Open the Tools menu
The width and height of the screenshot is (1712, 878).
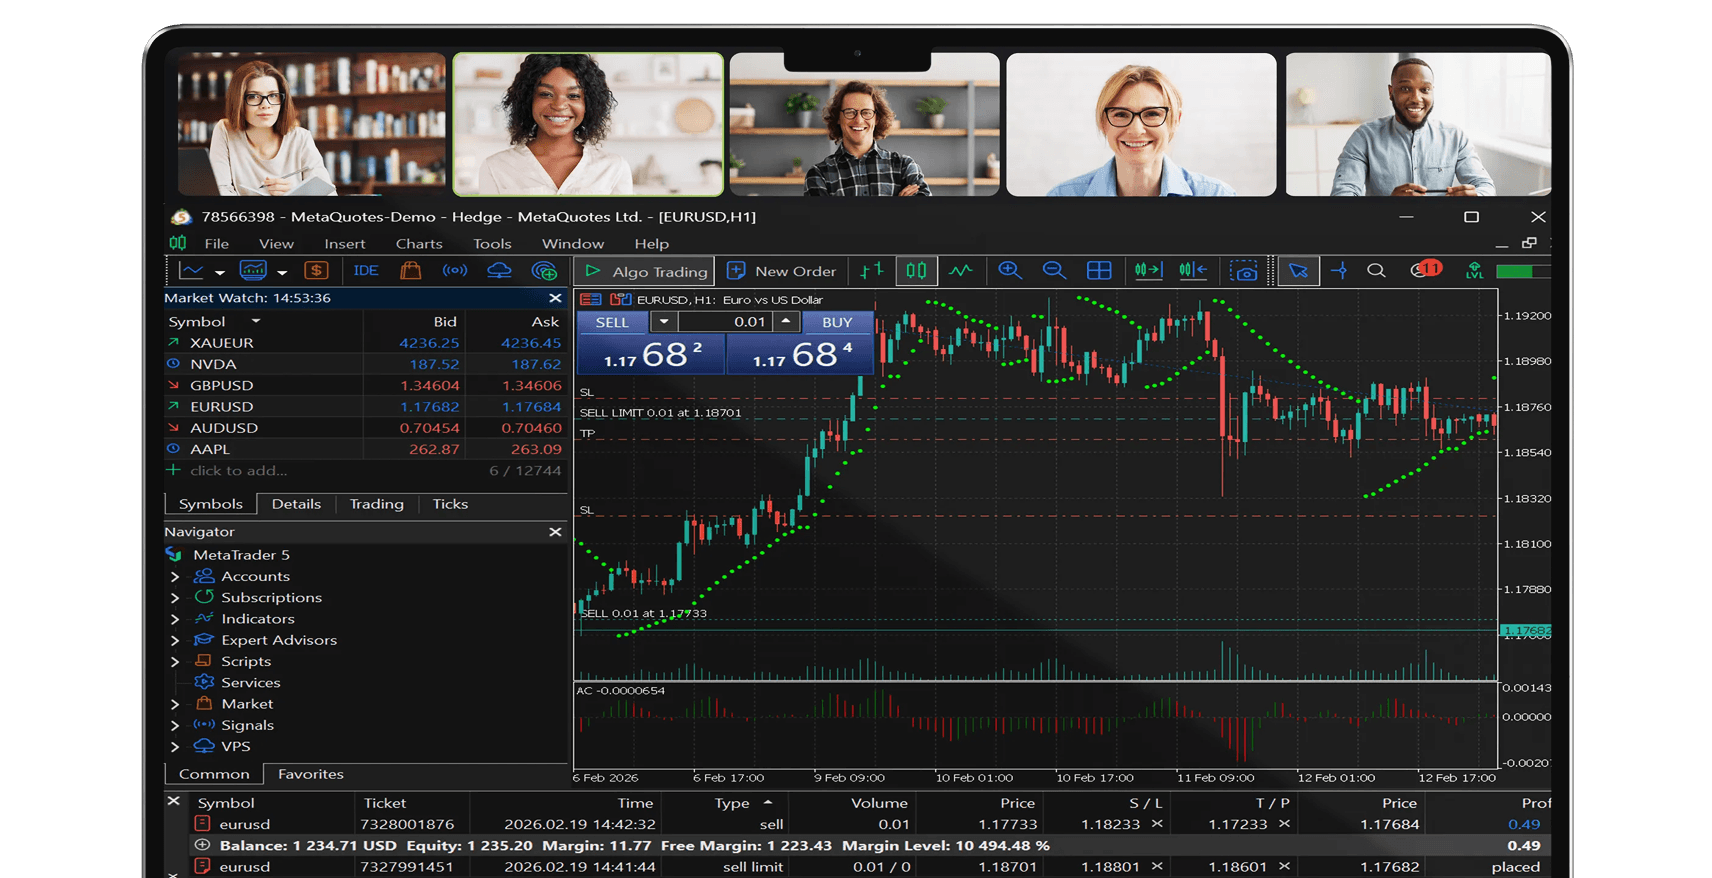coord(492,244)
